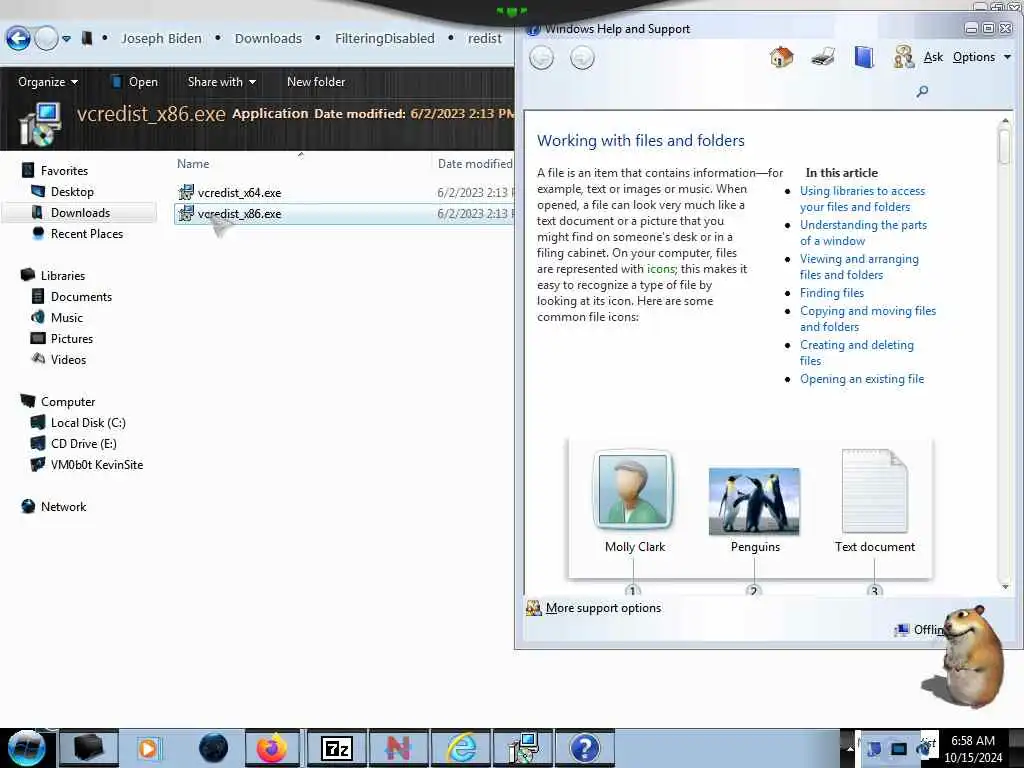Screen dimensions: 1024x768
Task: Click More support options link
Action: tap(603, 608)
